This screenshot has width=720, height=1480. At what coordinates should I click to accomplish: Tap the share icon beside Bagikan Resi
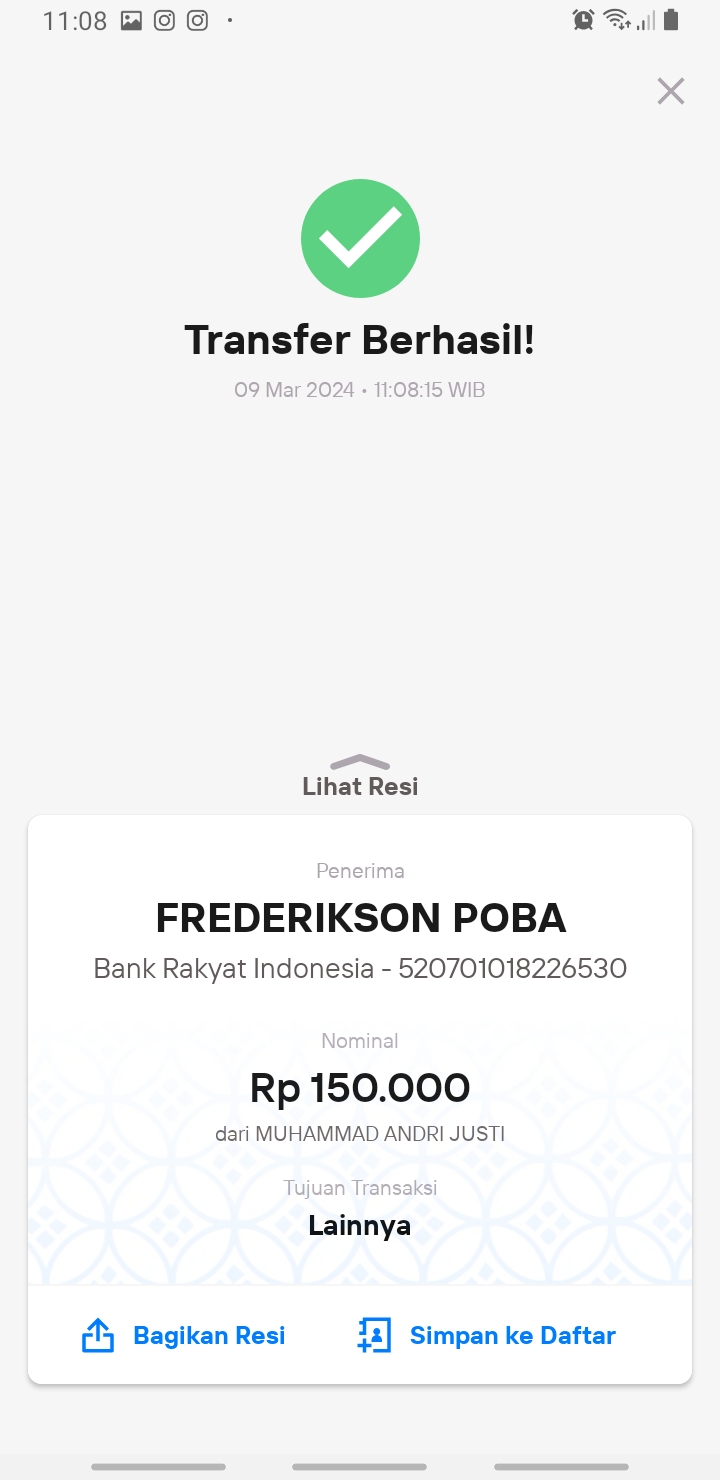[x=97, y=1335]
